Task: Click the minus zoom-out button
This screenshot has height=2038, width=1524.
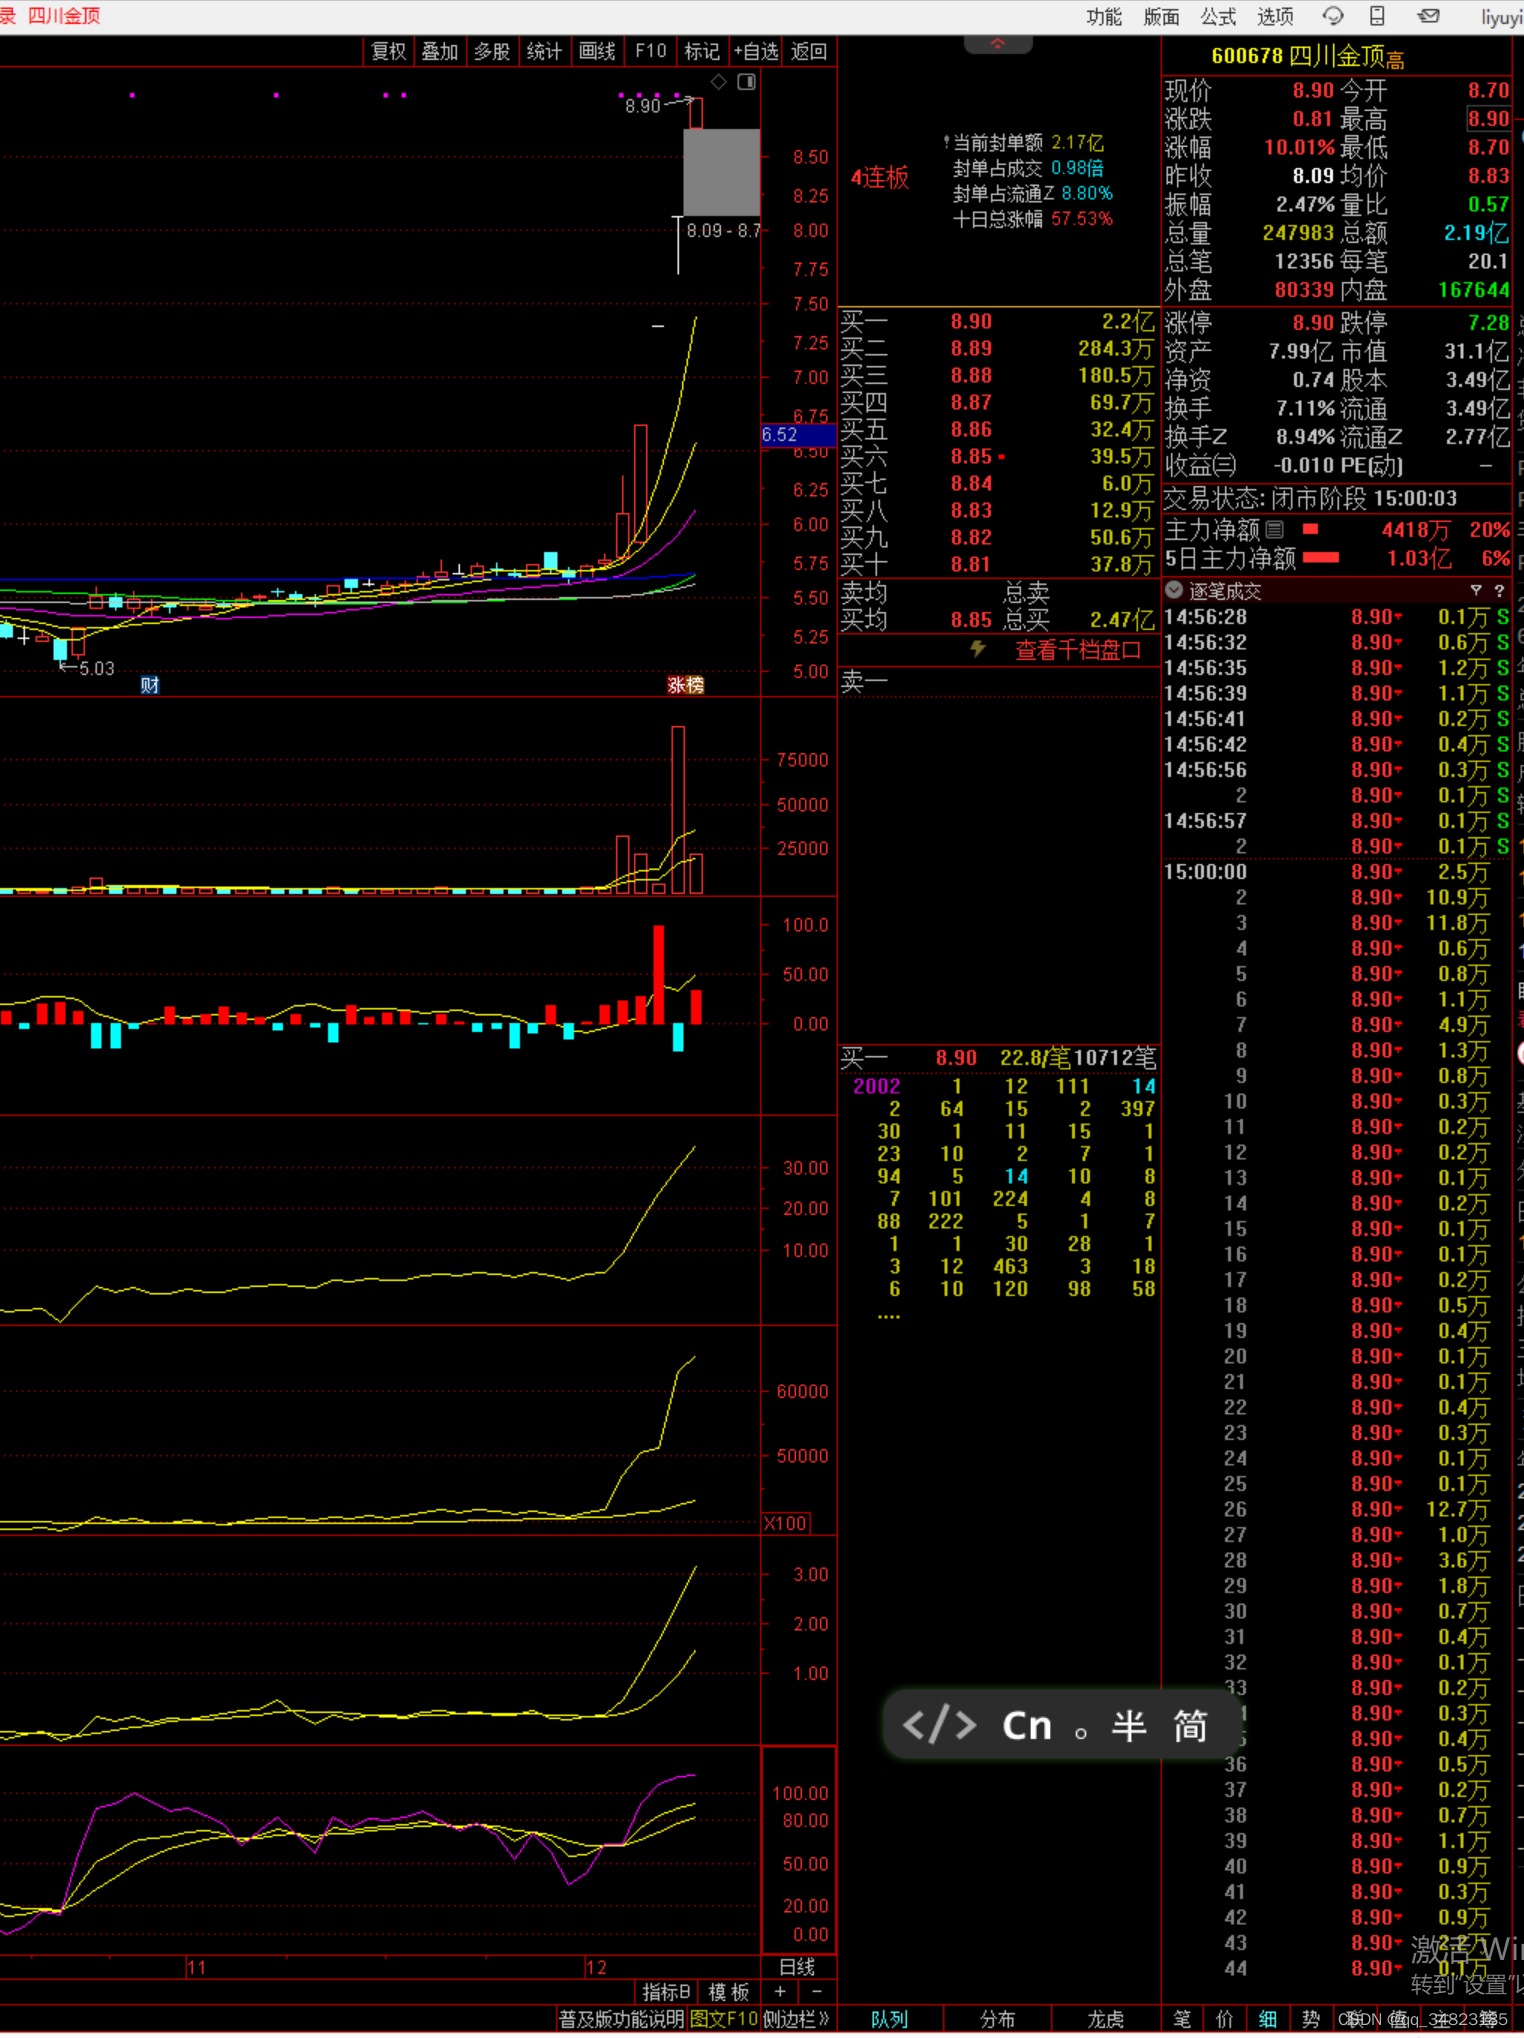Action: click(816, 1993)
